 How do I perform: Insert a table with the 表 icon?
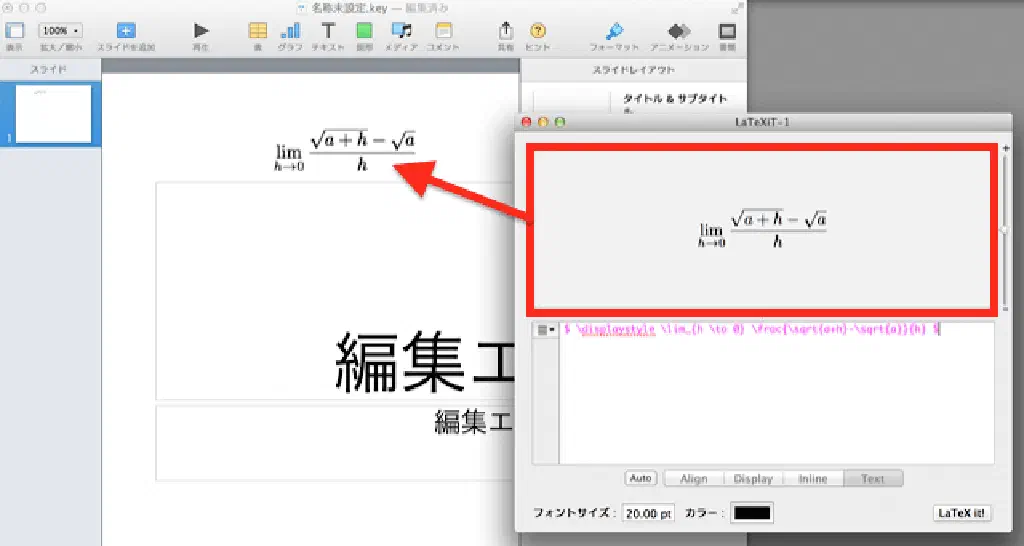(257, 31)
